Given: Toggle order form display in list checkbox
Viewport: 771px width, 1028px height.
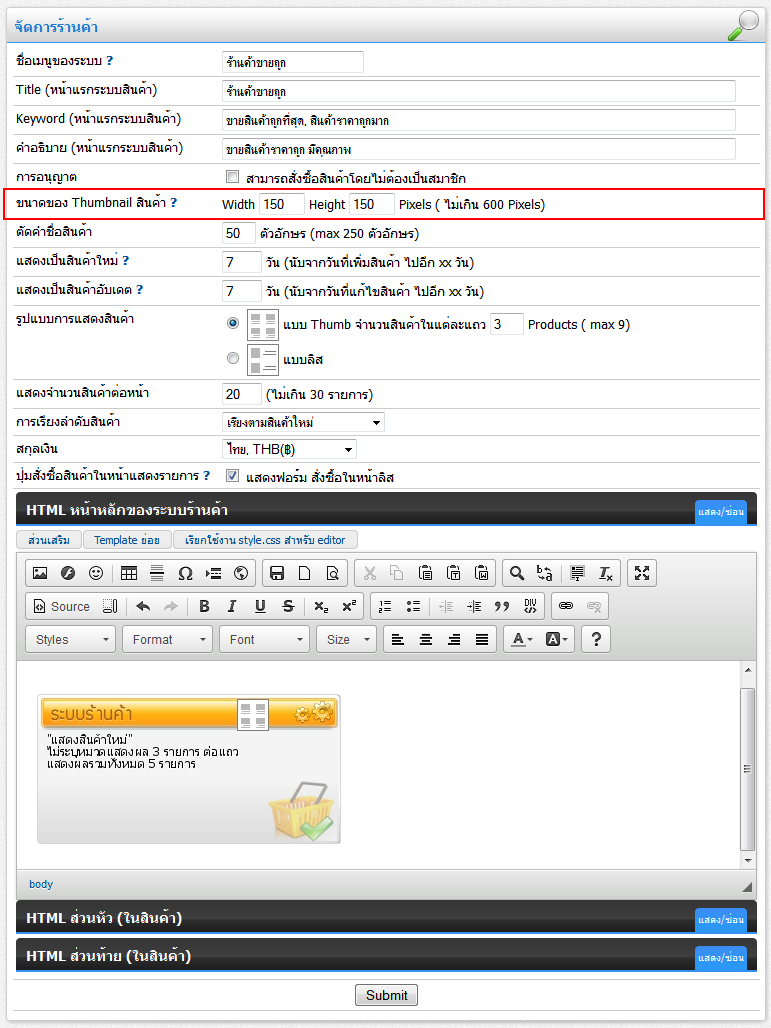Looking at the screenshot, I should coord(232,476).
